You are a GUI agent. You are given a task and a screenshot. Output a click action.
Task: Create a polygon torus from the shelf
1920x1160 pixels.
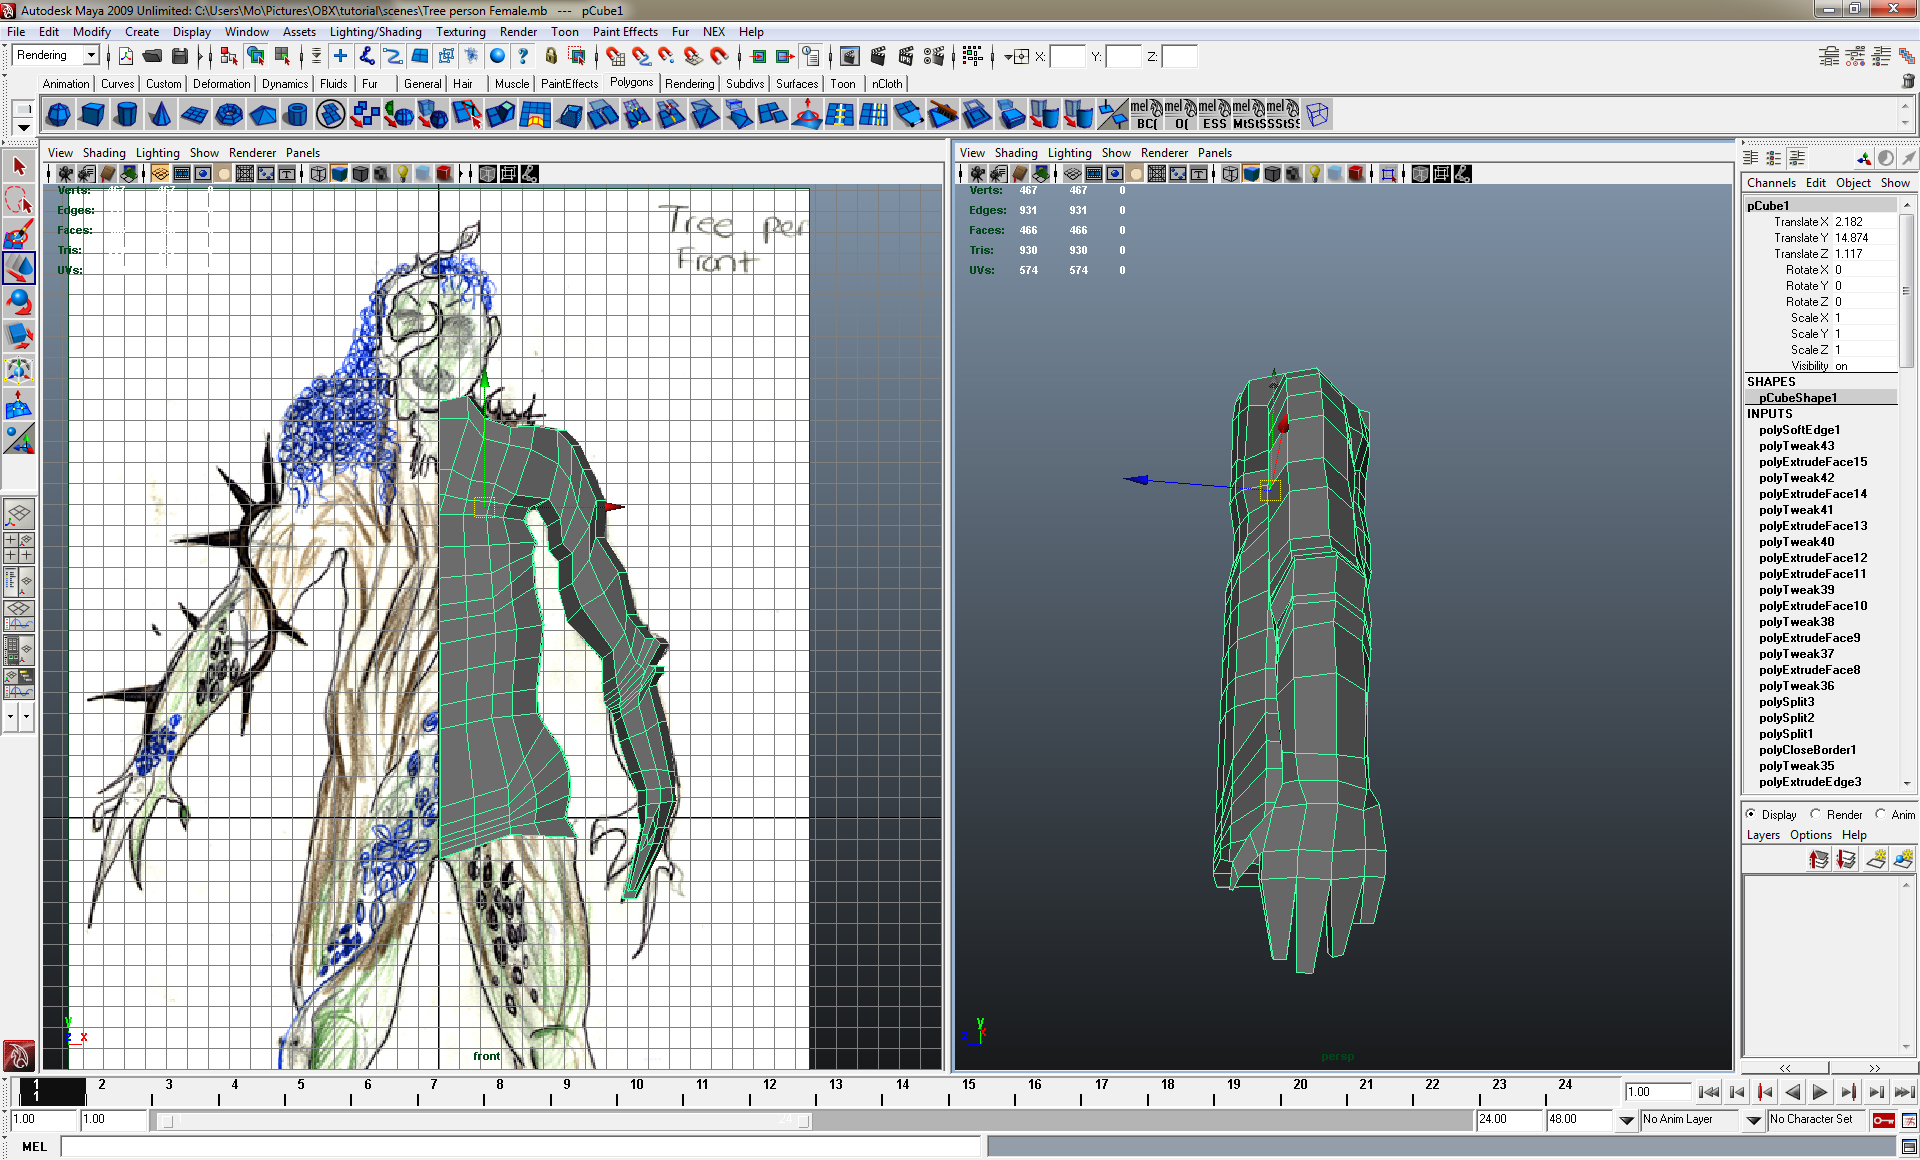pos(229,115)
